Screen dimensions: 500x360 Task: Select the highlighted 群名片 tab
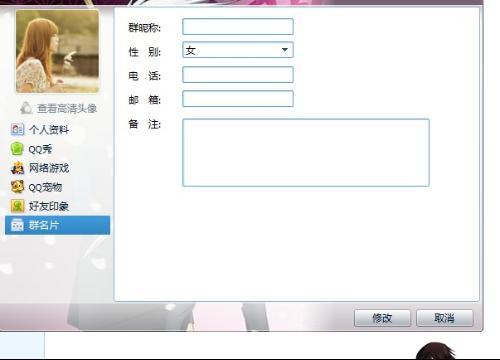pos(57,225)
